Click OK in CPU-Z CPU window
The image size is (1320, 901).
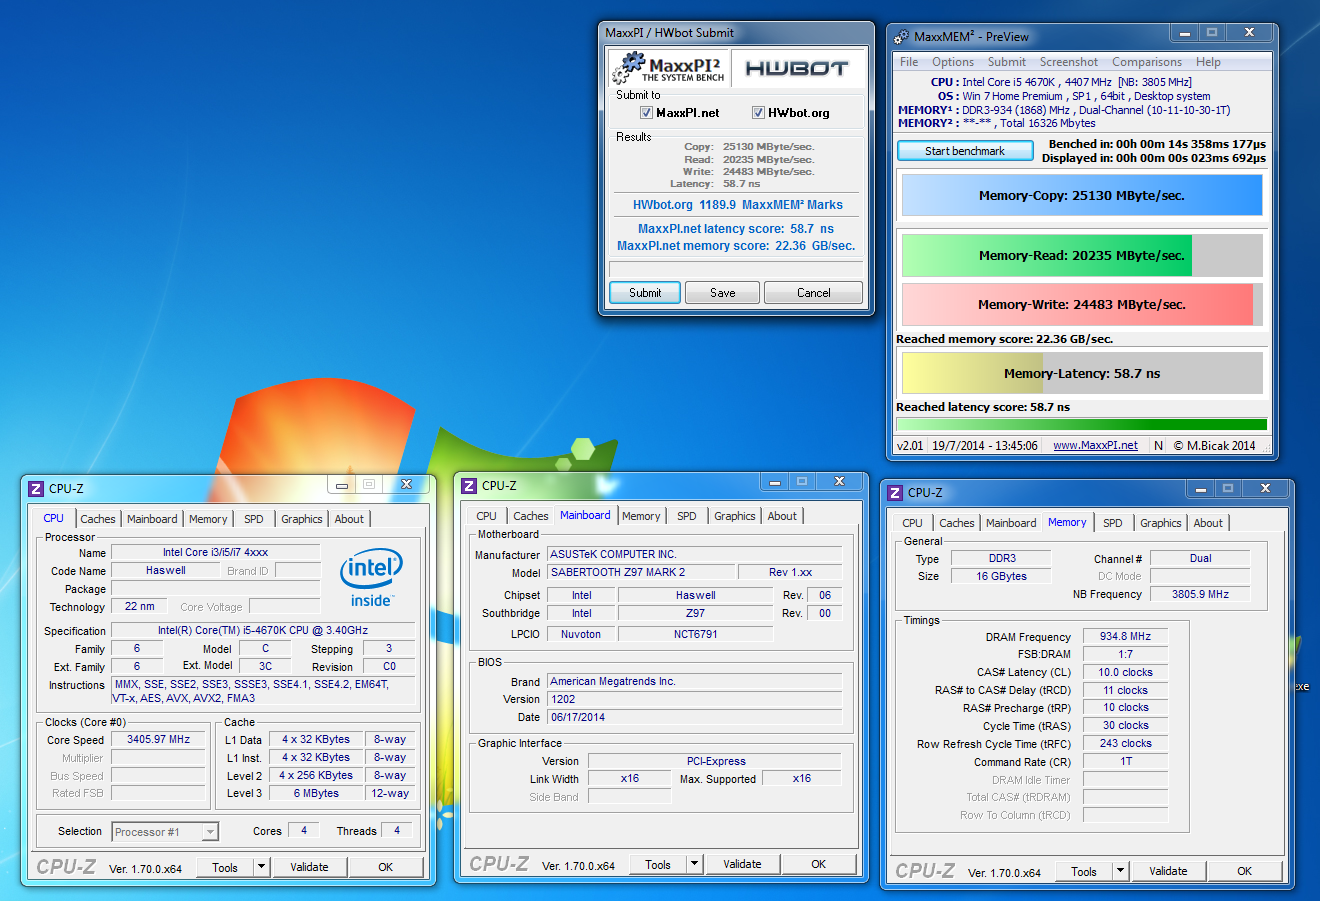[386, 867]
